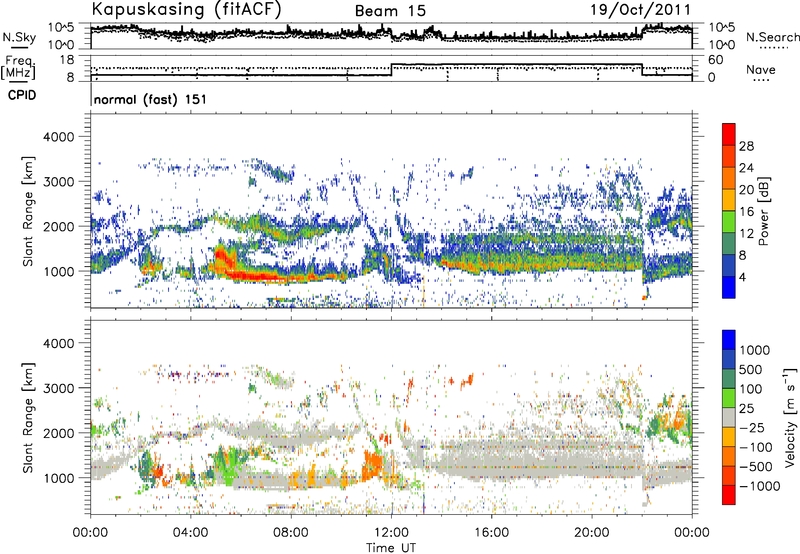The height and width of the screenshot is (554, 800).
Task: Pick the Velocity segment between -1000 and -500
Action: [729, 476]
